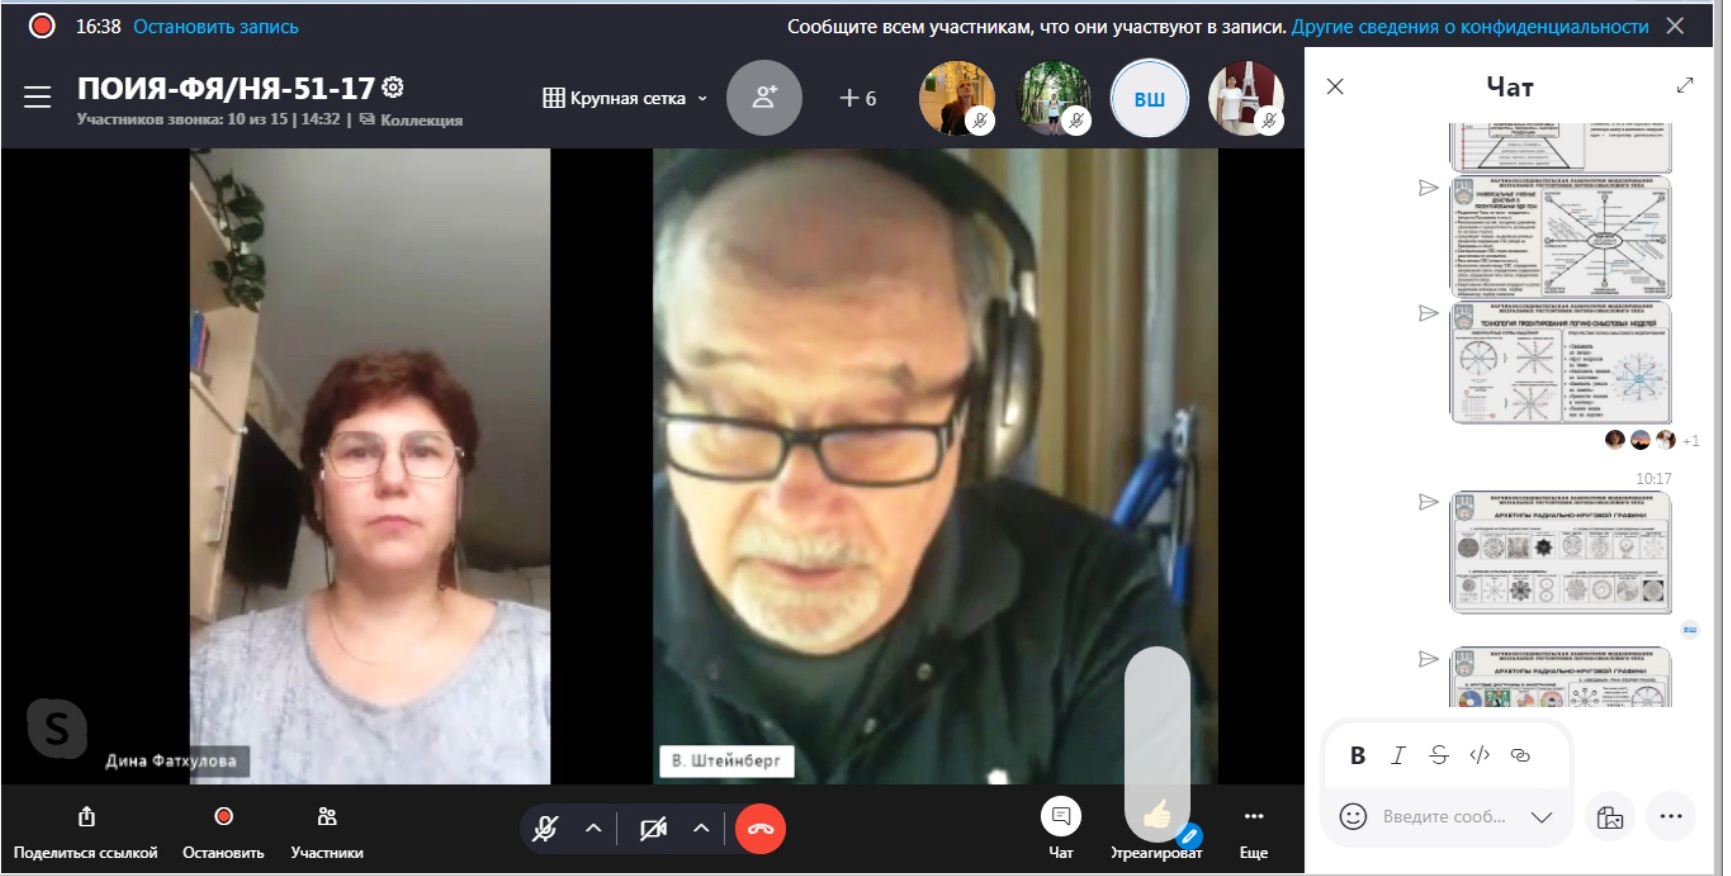Toggle the microphone mute button
This screenshot has width=1731, height=876.
click(545, 829)
